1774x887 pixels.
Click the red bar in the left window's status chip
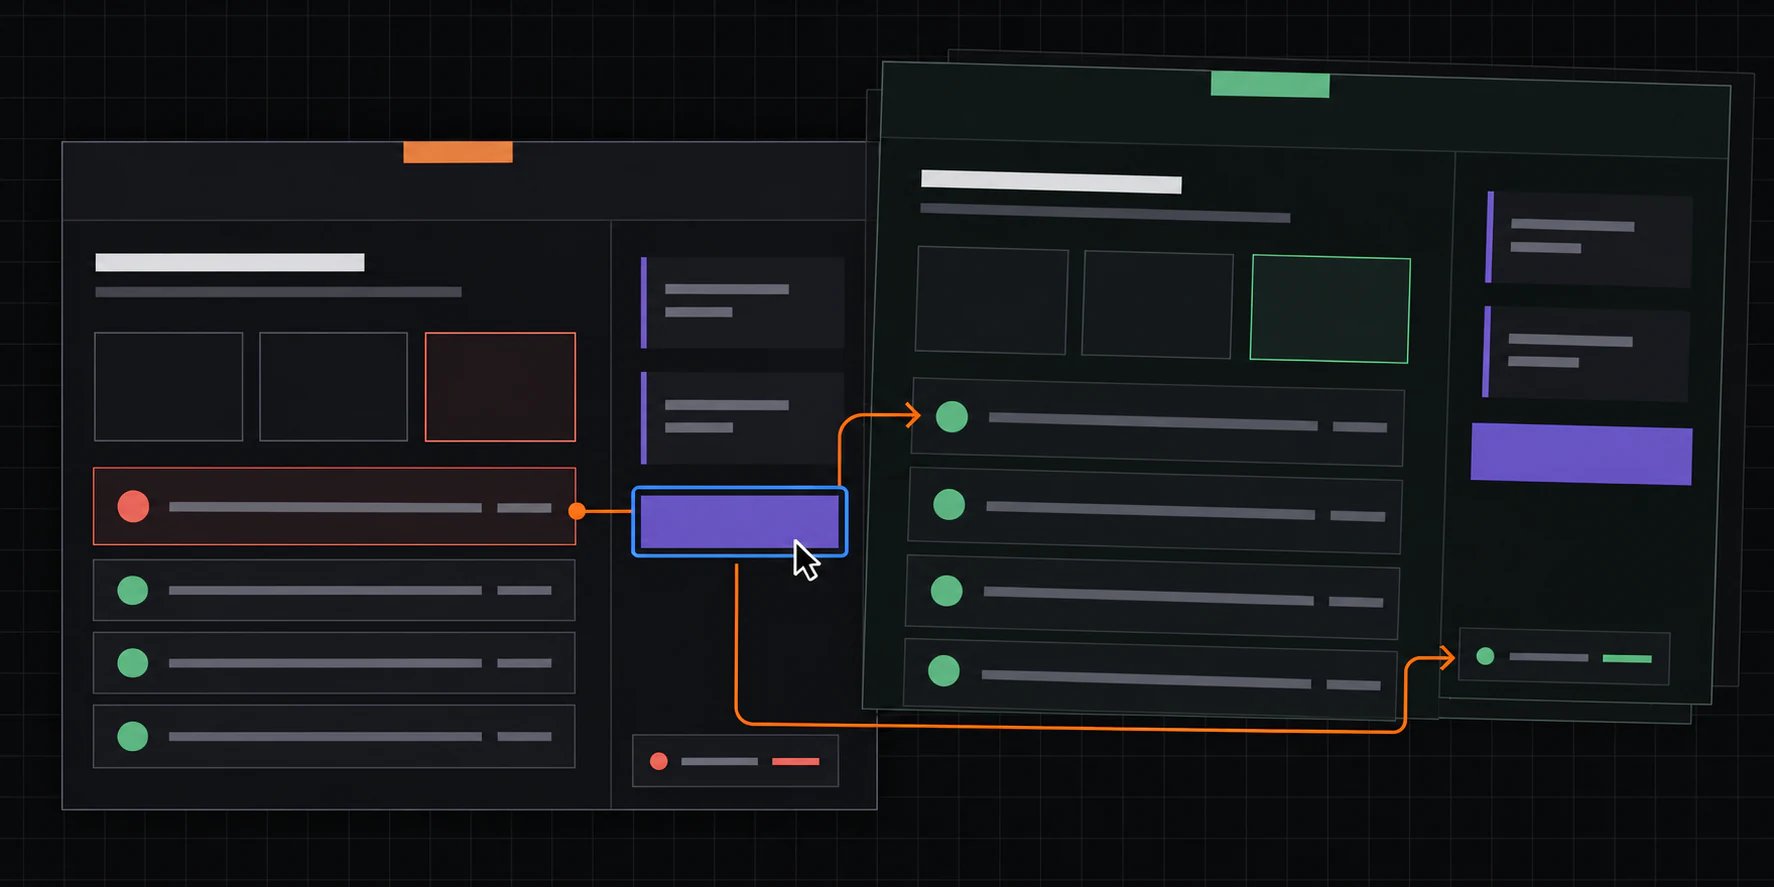796,762
